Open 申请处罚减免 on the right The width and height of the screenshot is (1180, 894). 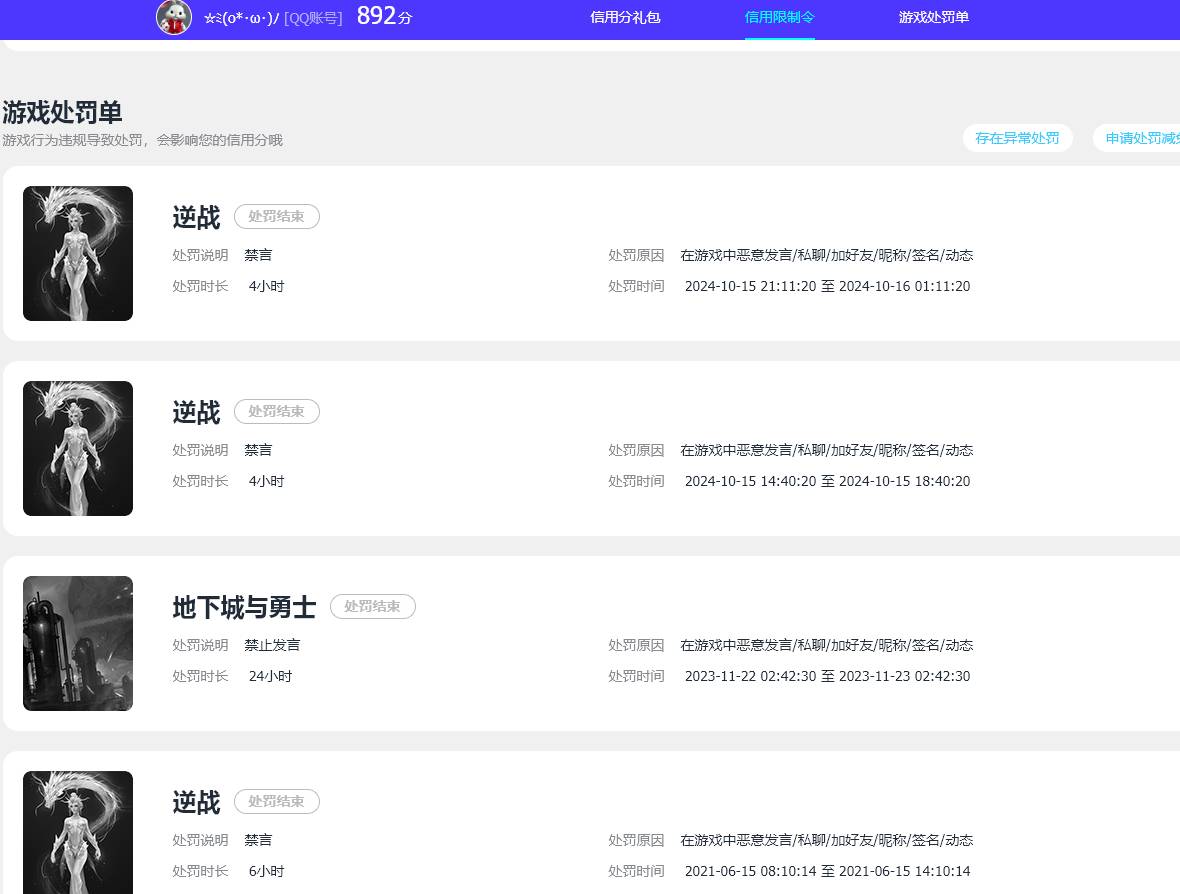tap(1140, 138)
